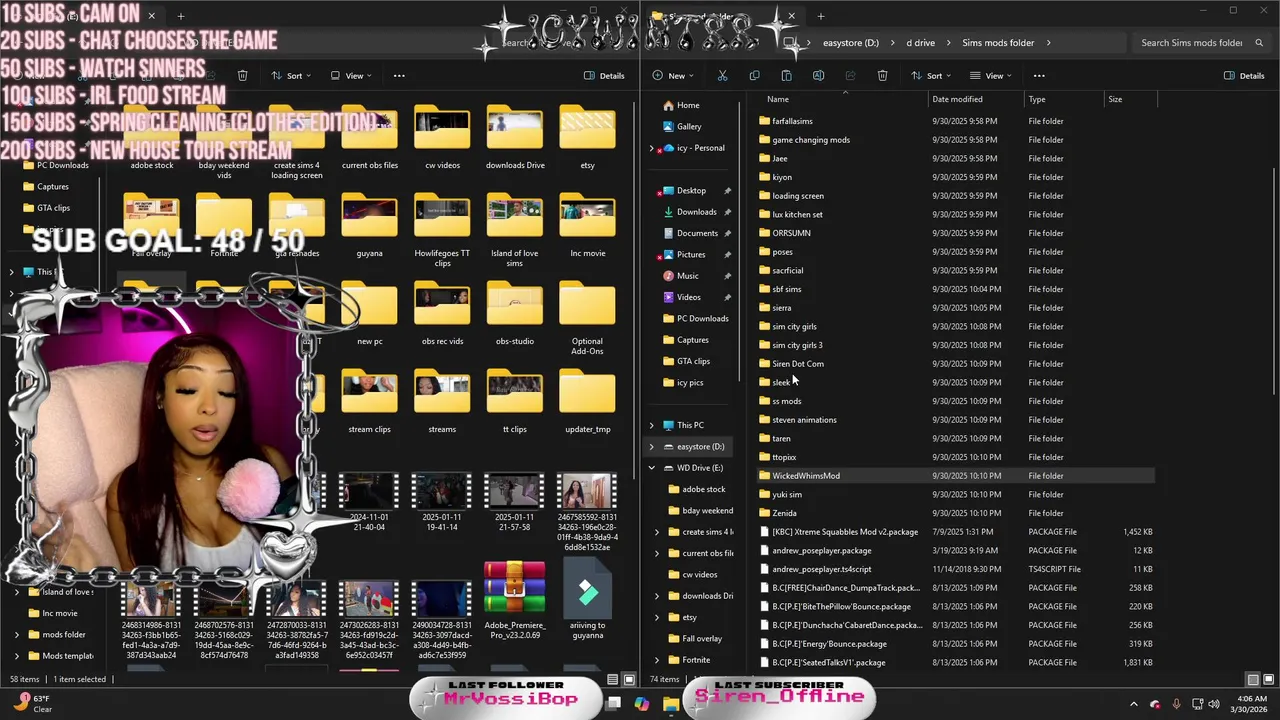Select '[KBC] Xtreme Squabbles Mod v2.package' file

(x=956, y=532)
